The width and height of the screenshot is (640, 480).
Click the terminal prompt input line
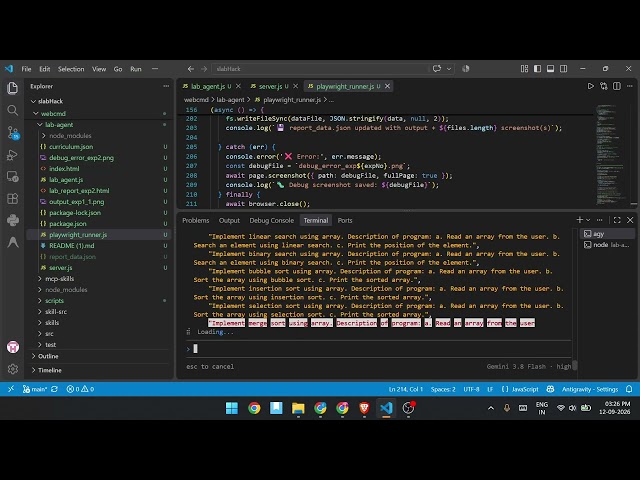378,349
